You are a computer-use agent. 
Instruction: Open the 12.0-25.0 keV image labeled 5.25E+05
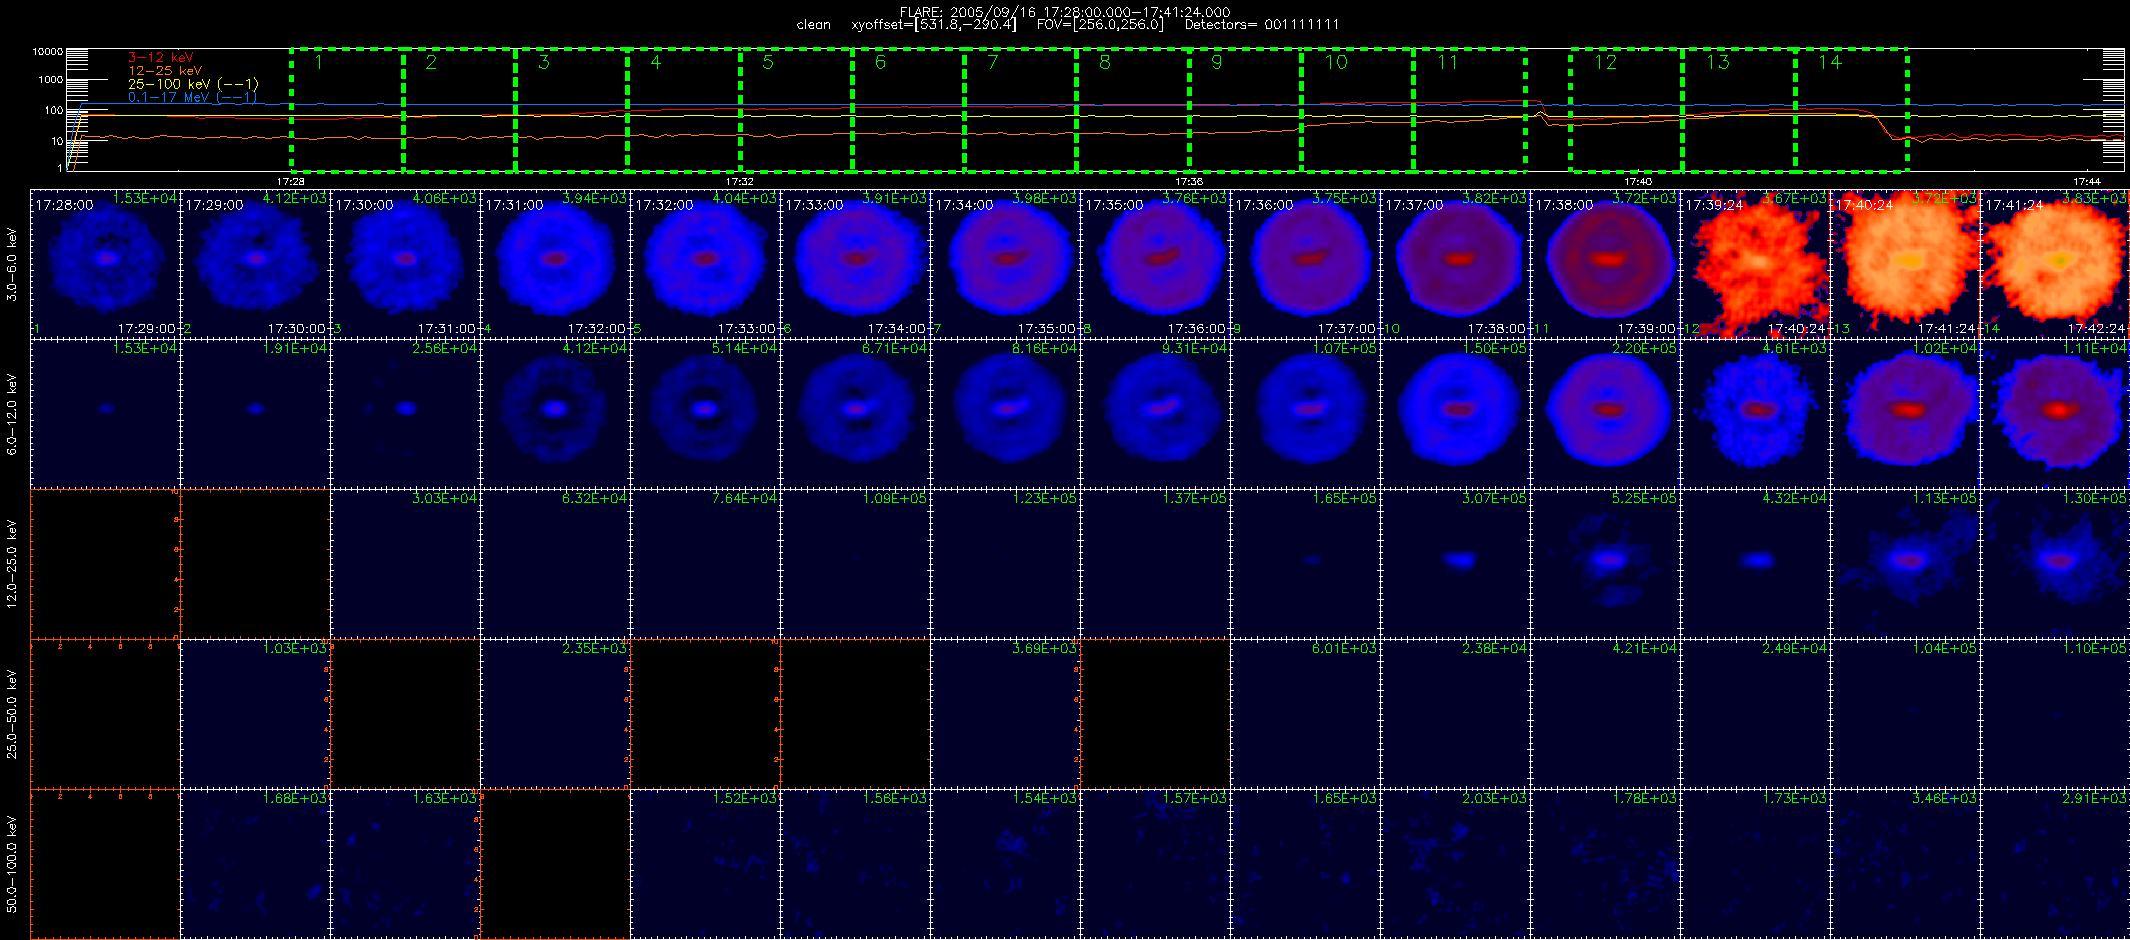click(x=1605, y=564)
